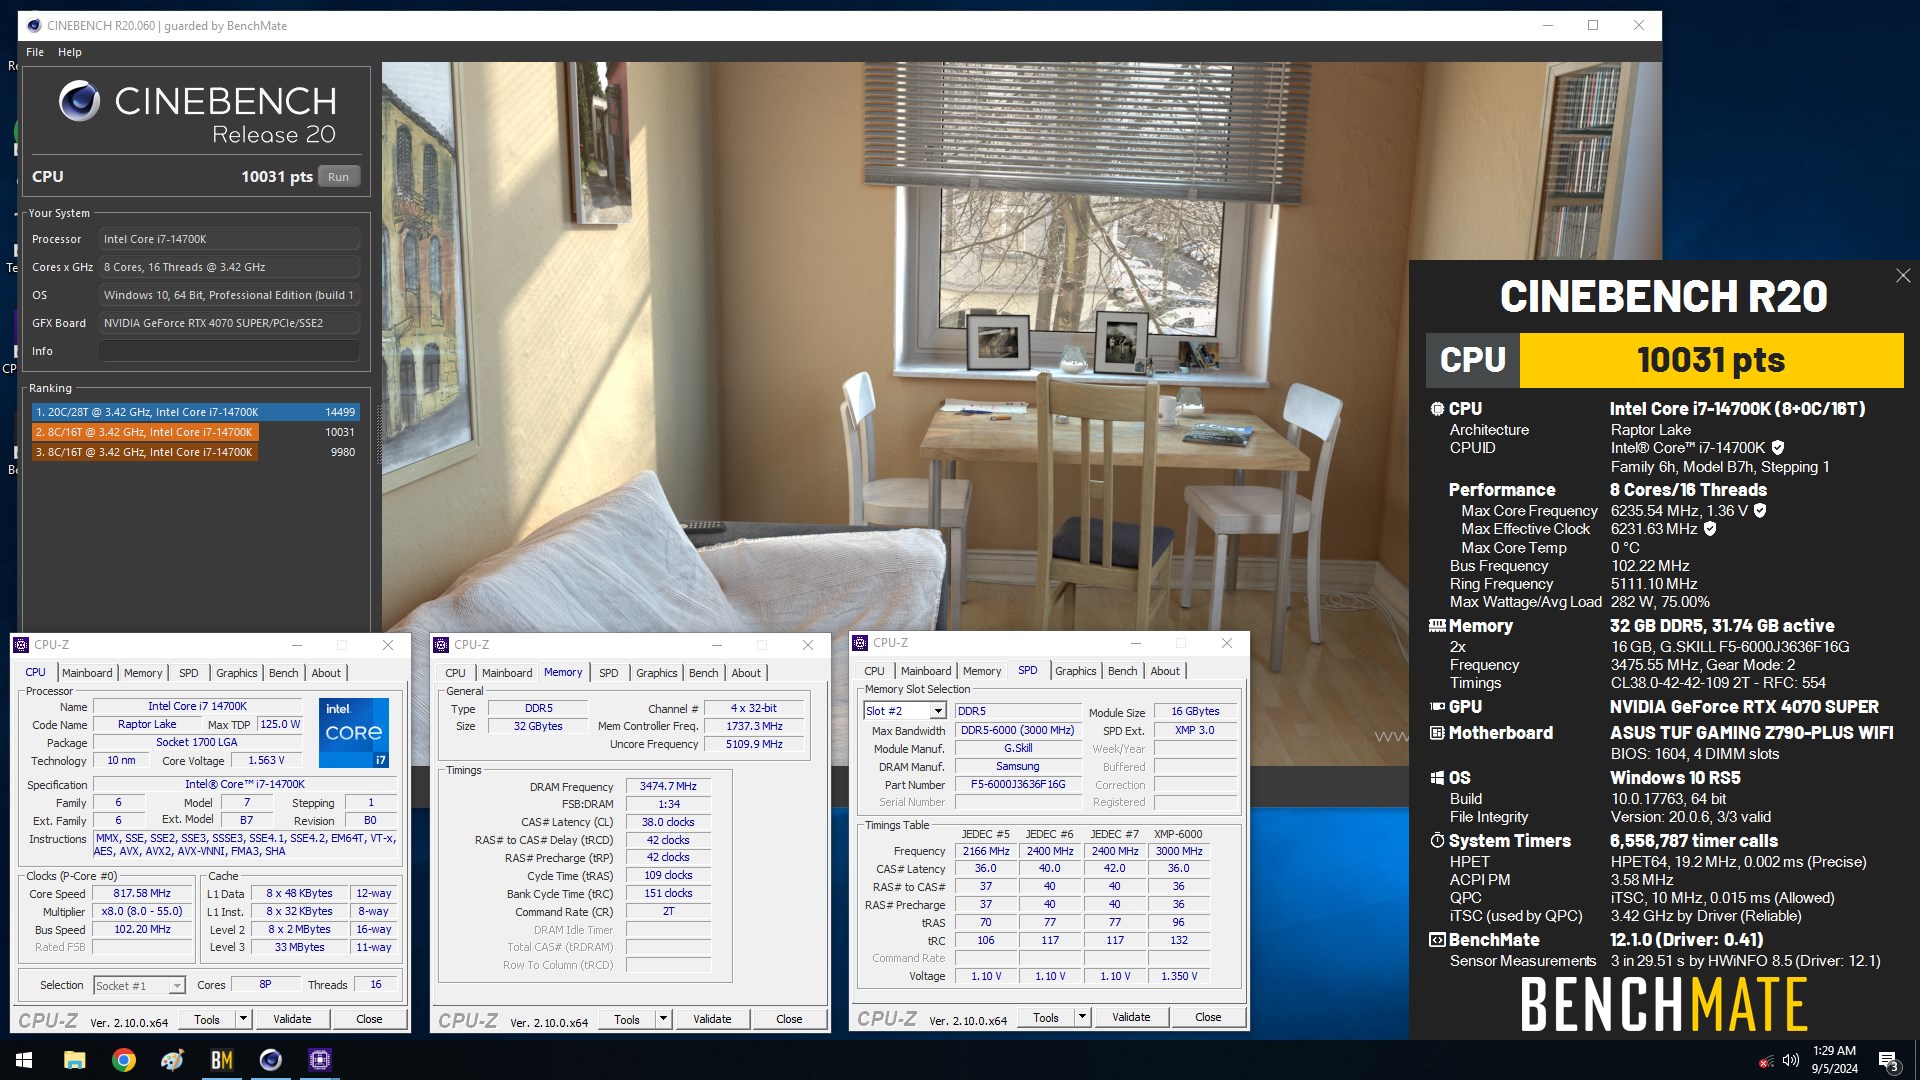Click the BenchMate version section icon
Viewport: 1920px width, 1080px height.
[1437, 940]
